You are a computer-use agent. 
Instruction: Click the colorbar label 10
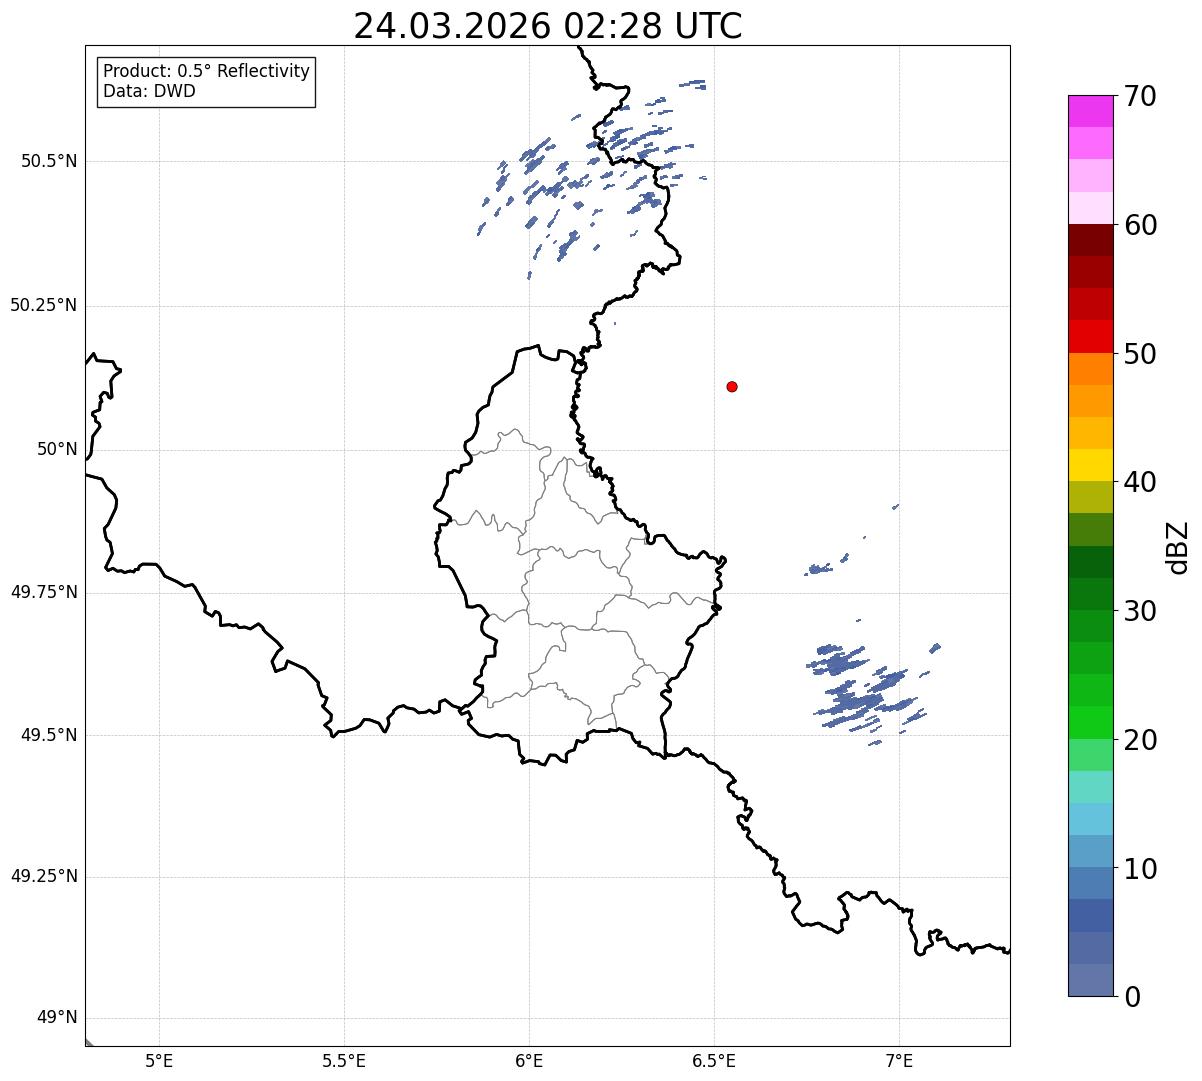[1141, 869]
